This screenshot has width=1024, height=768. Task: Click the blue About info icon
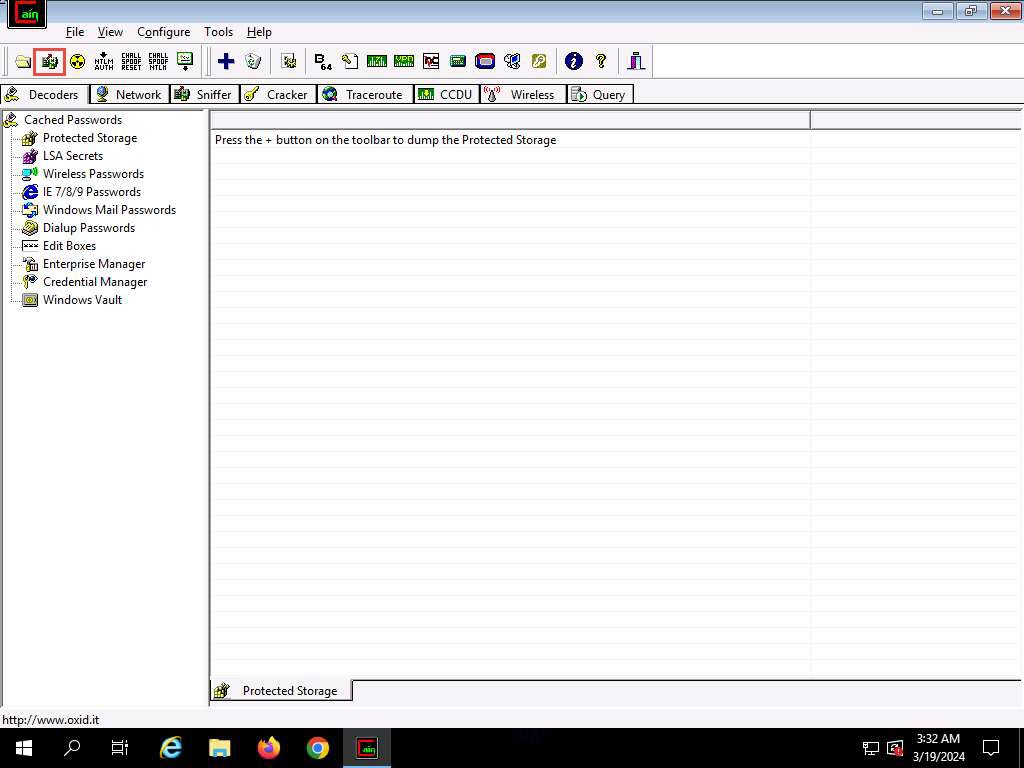[x=574, y=62]
